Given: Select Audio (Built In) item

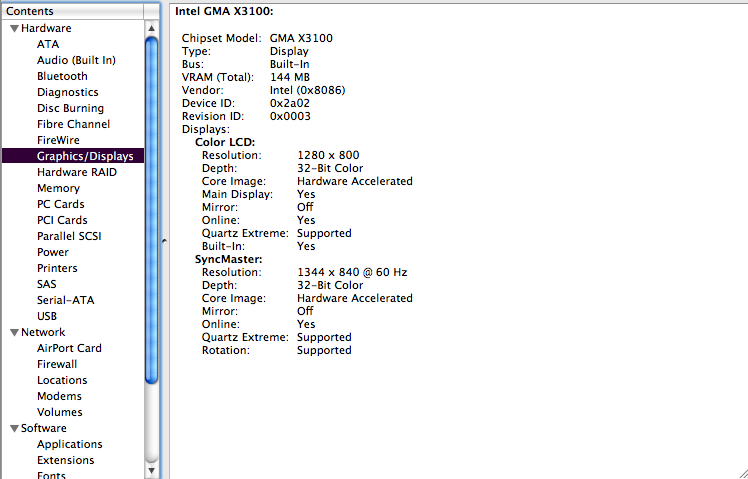Looking at the screenshot, I should (76, 60).
